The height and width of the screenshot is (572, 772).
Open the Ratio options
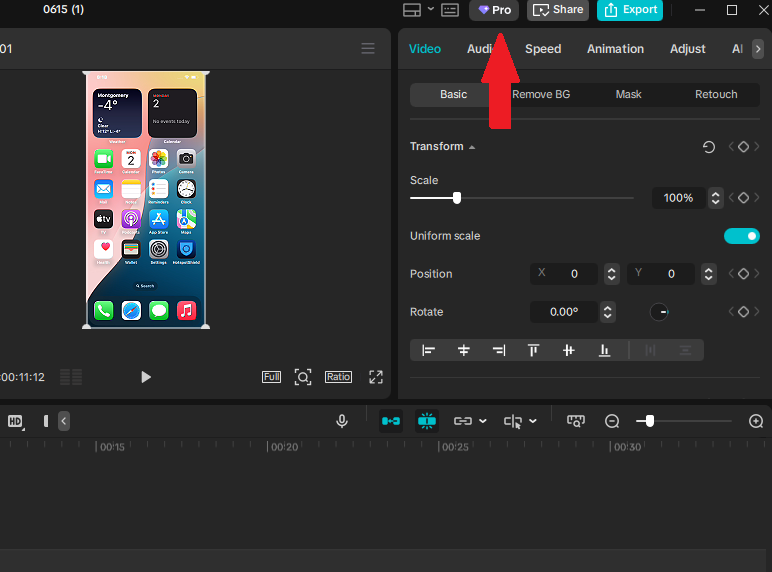click(338, 377)
